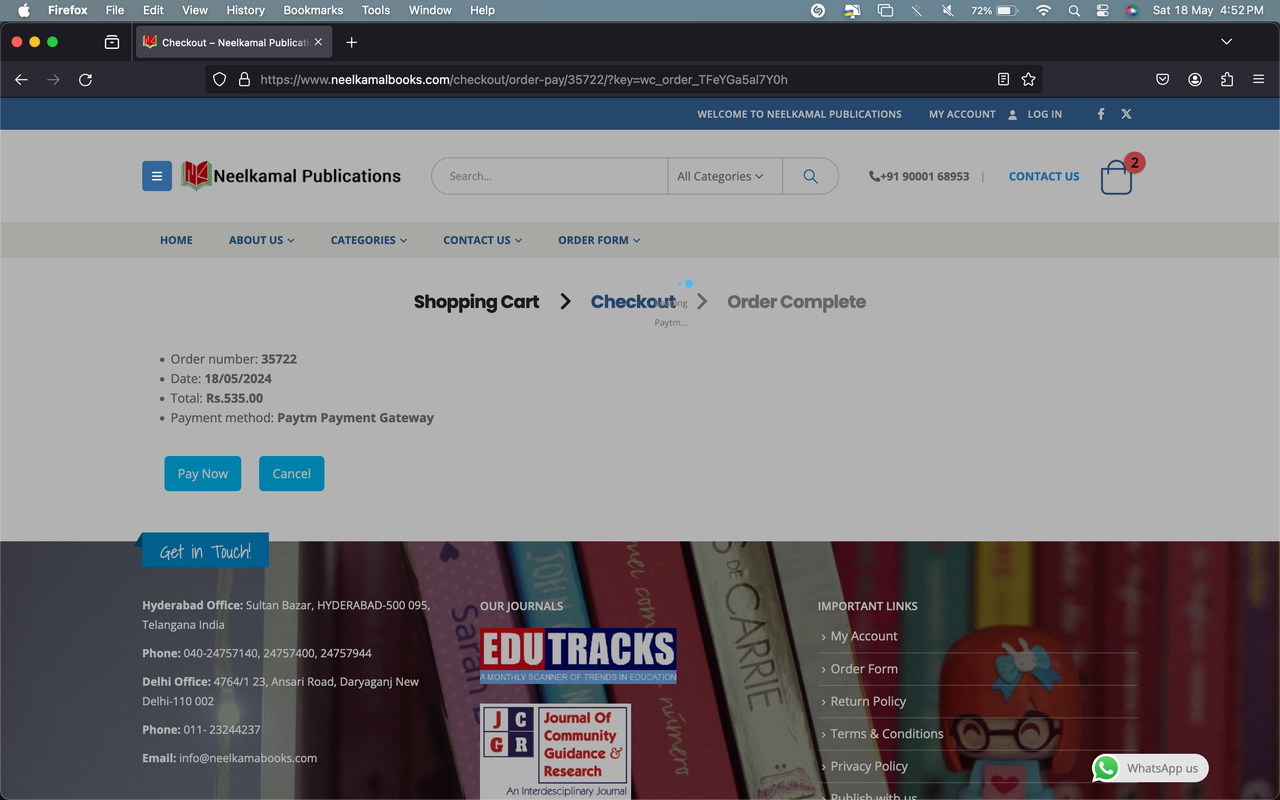This screenshot has width=1280, height=800.
Task: Open the MY ACCOUNT link
Action: point(962,114)
